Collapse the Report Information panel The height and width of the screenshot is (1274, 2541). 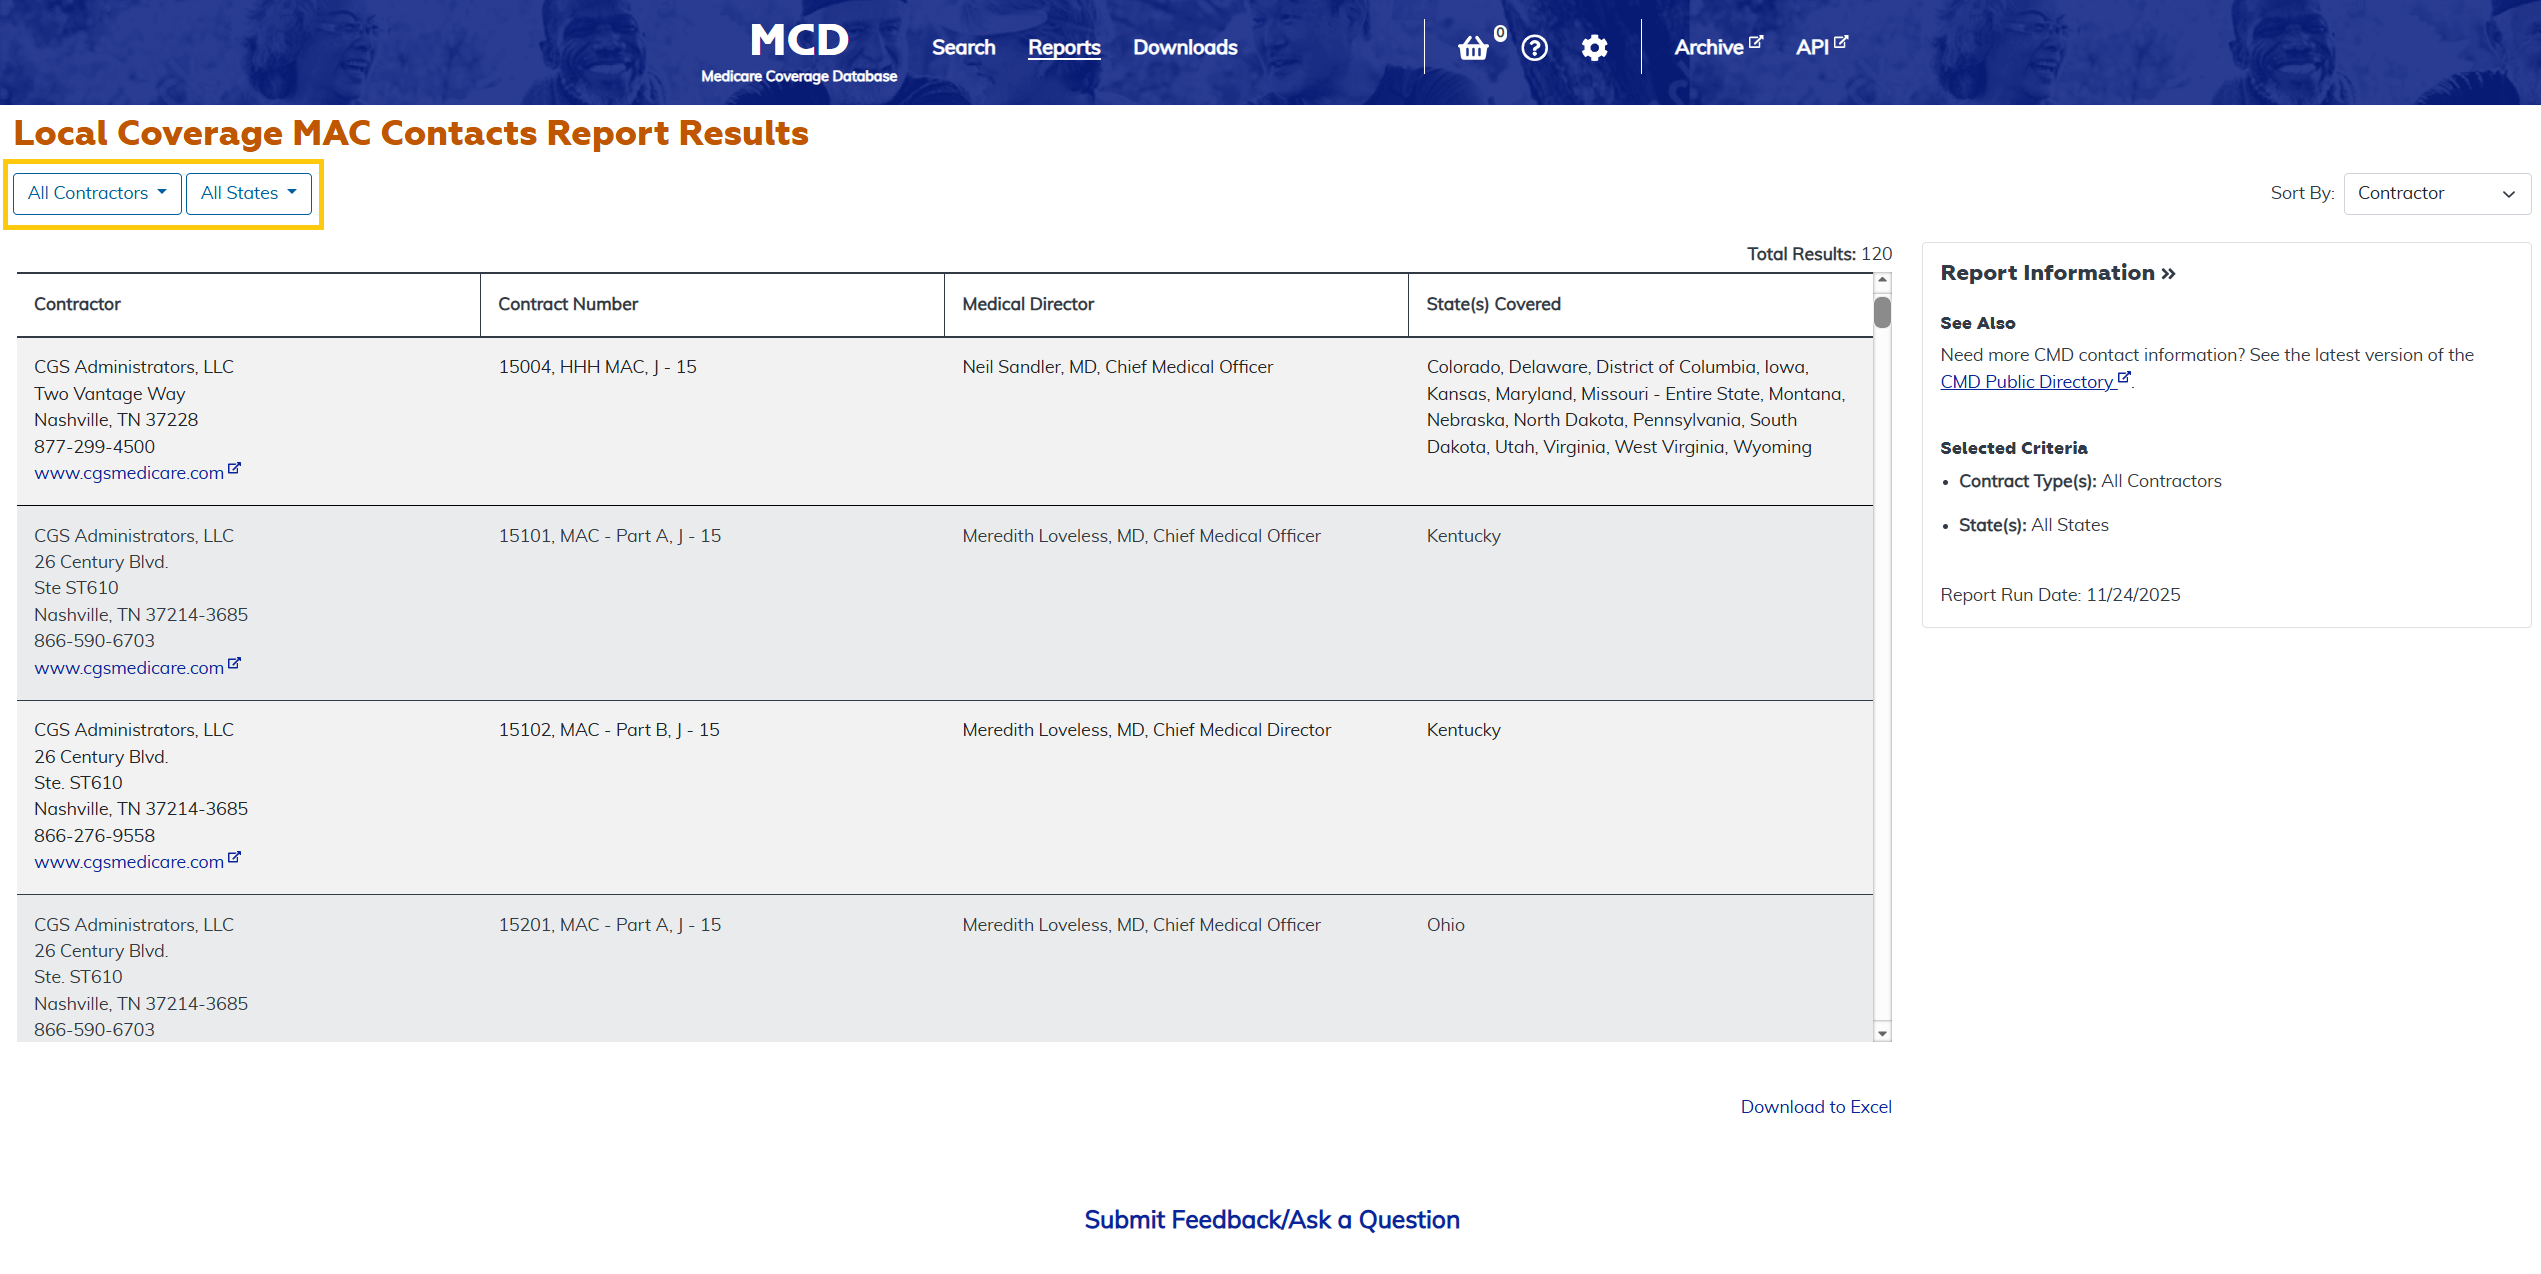[2057, 273]
